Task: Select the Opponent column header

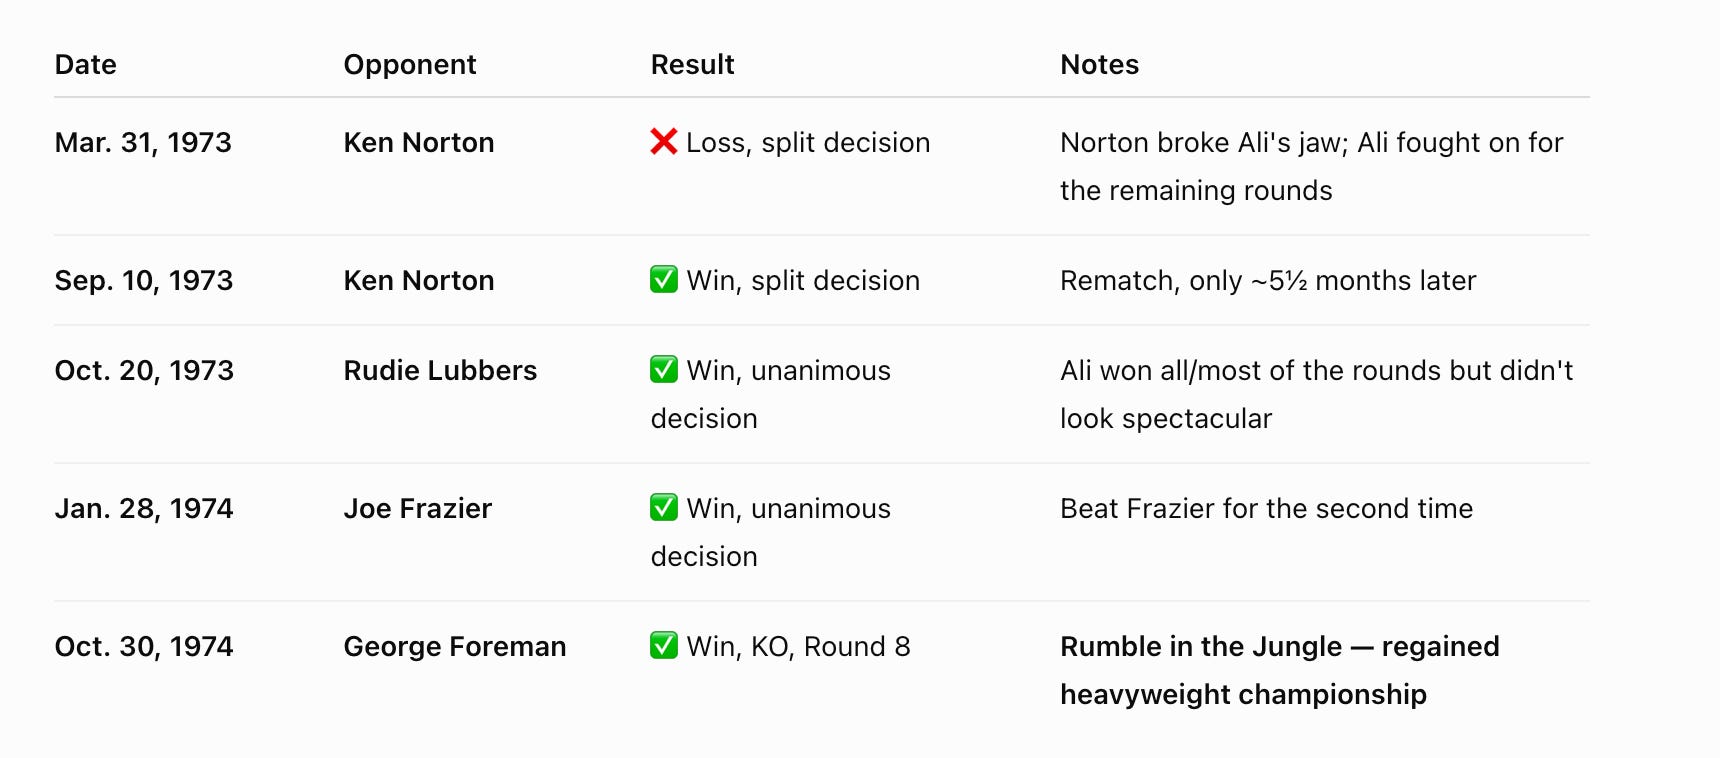Action: pyautogui.click(x=410, y=65)
